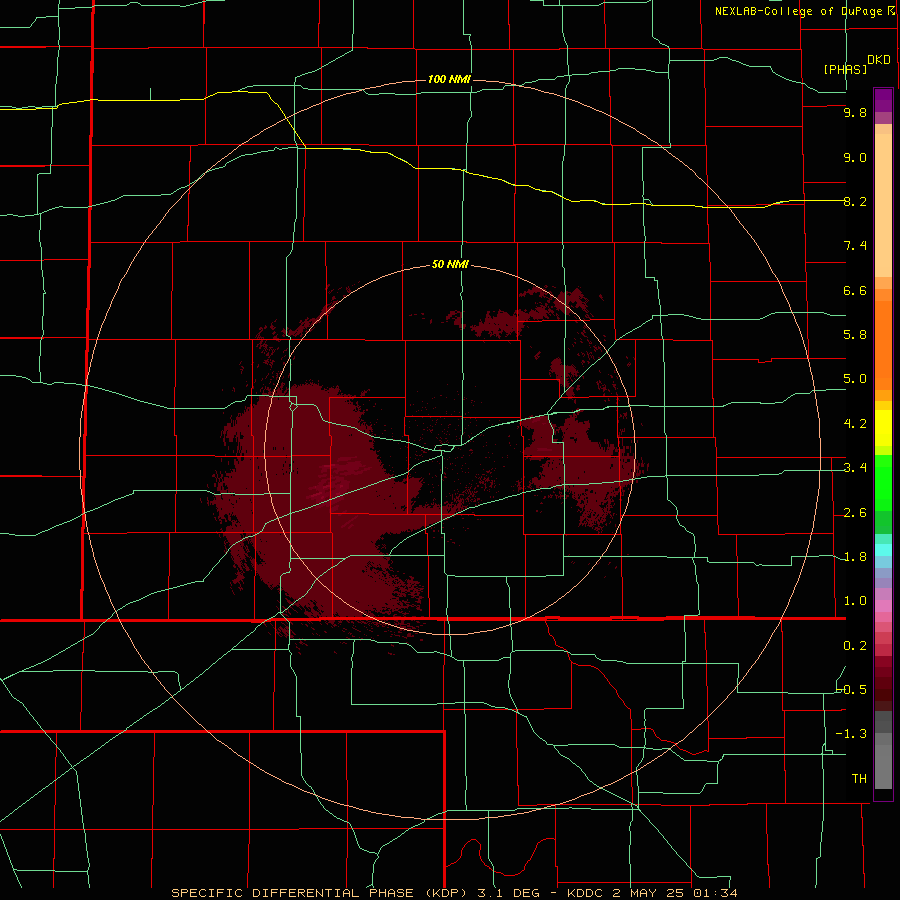
Task: Click the 4.2 value on the color scale
Action: [x=855, y=424]
